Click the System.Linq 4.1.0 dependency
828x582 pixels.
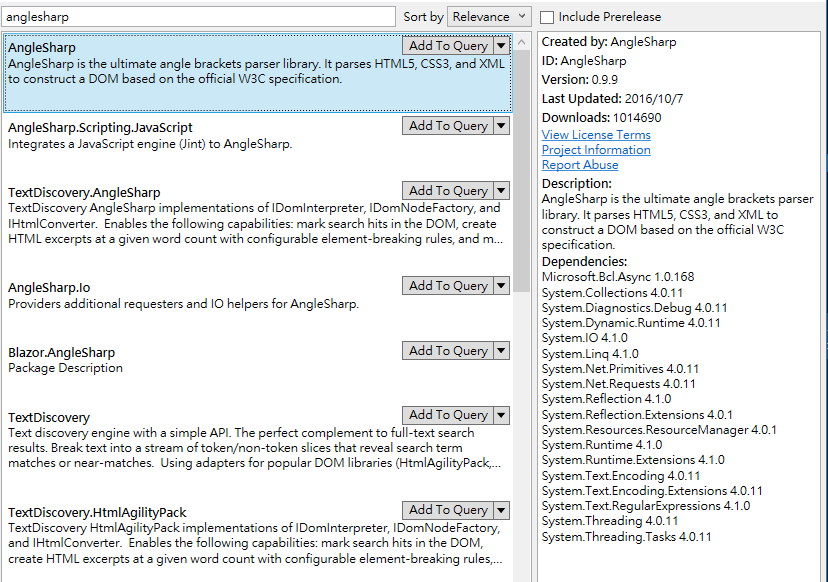tap(590, 354)
